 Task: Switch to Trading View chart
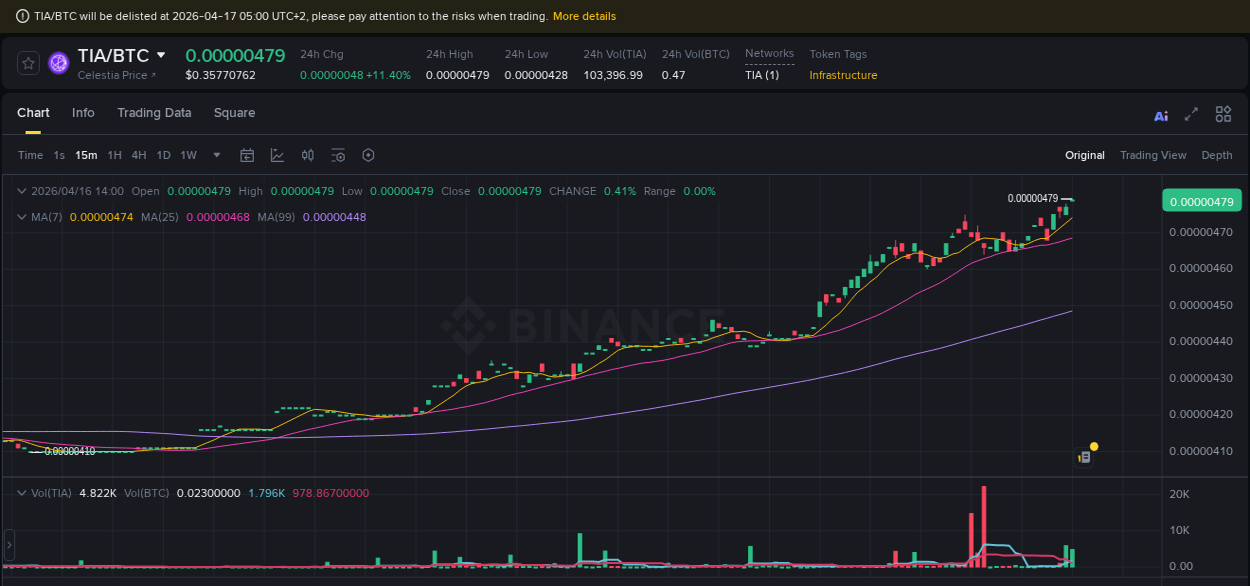coord(1153,155)
